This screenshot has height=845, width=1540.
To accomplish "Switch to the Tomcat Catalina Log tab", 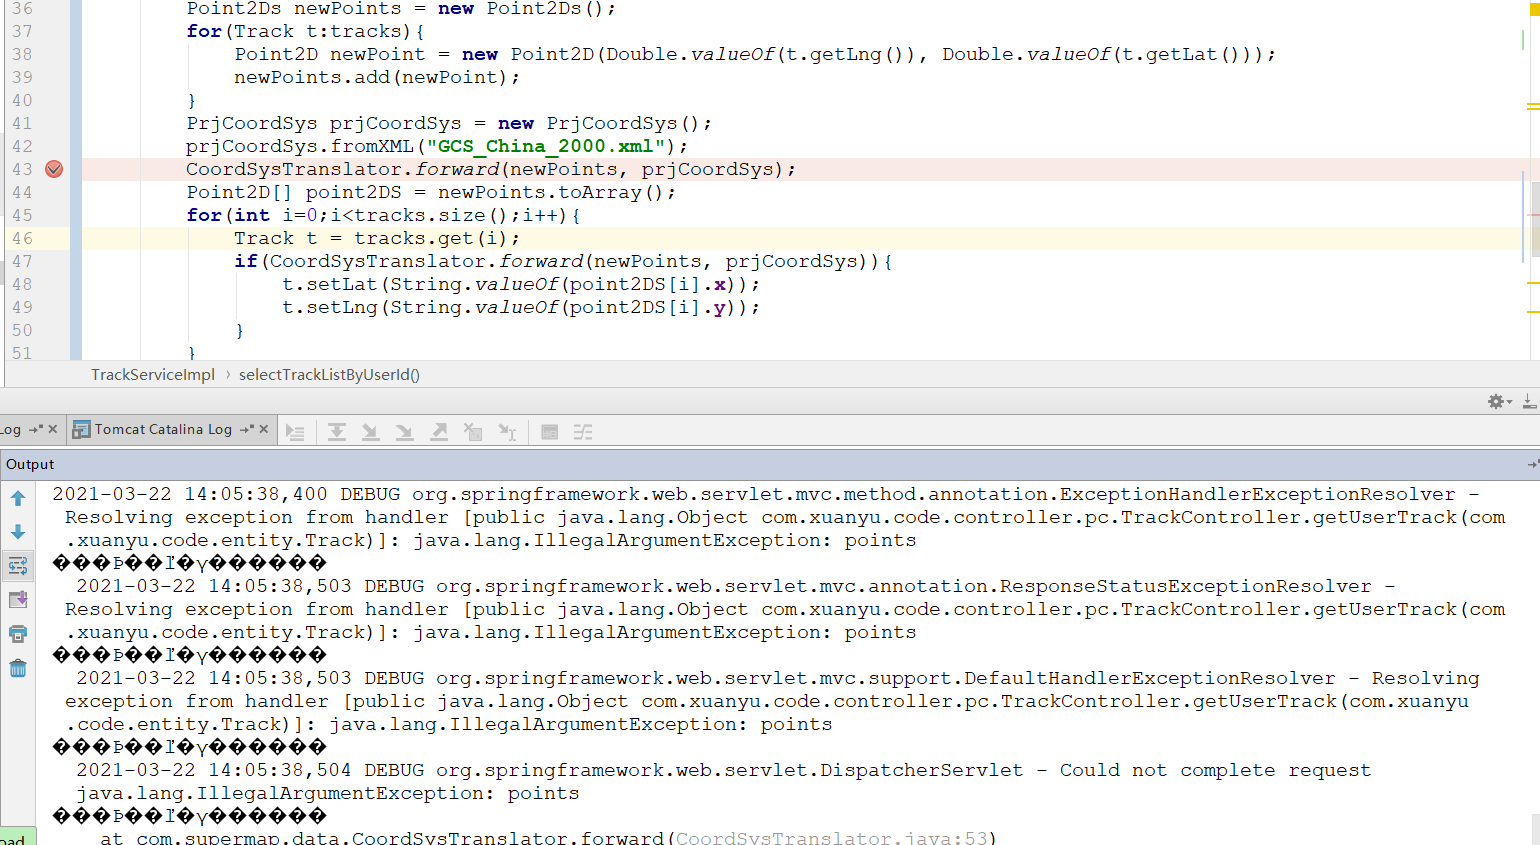I will (162, 430).
